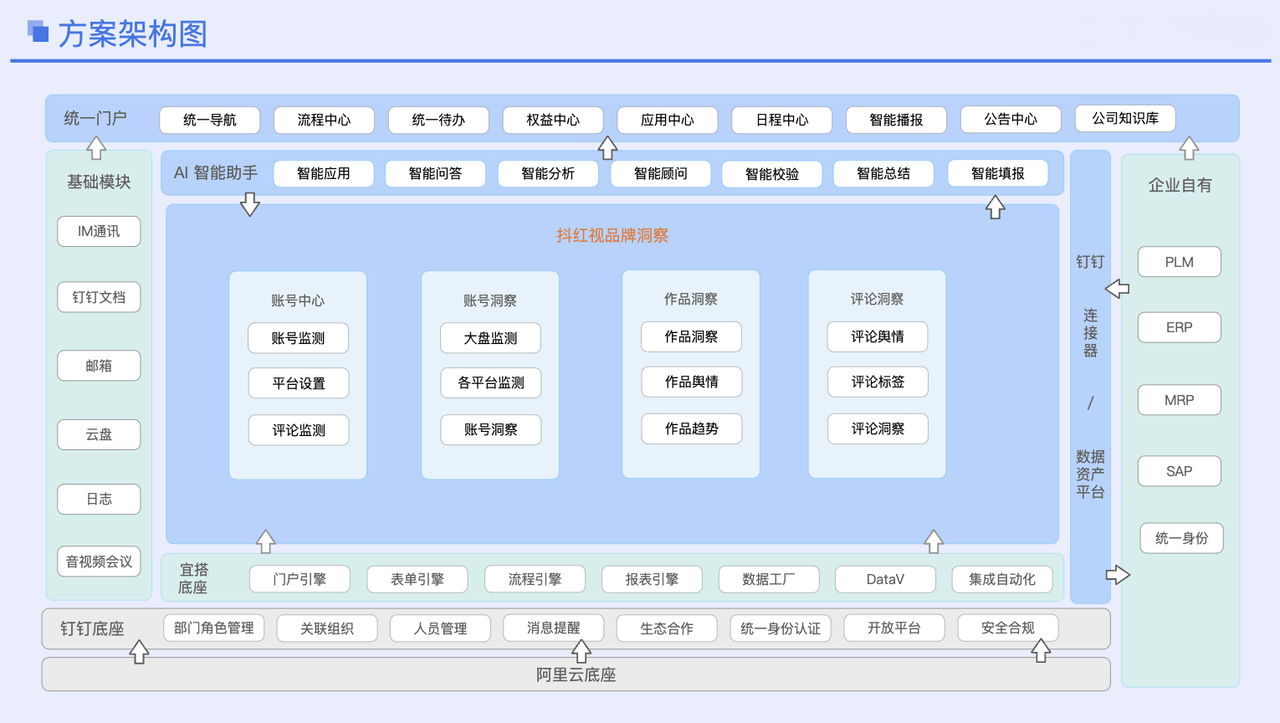Open 大盘监测 under 账号洞察

click(x=490, y=338)
